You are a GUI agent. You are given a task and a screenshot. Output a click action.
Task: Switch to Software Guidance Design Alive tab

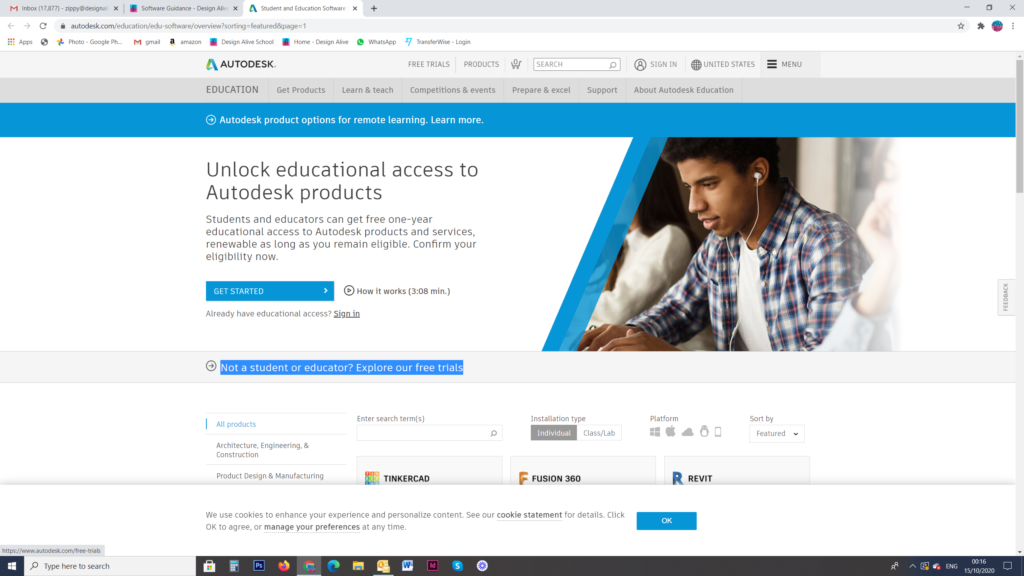pos(183,8)
